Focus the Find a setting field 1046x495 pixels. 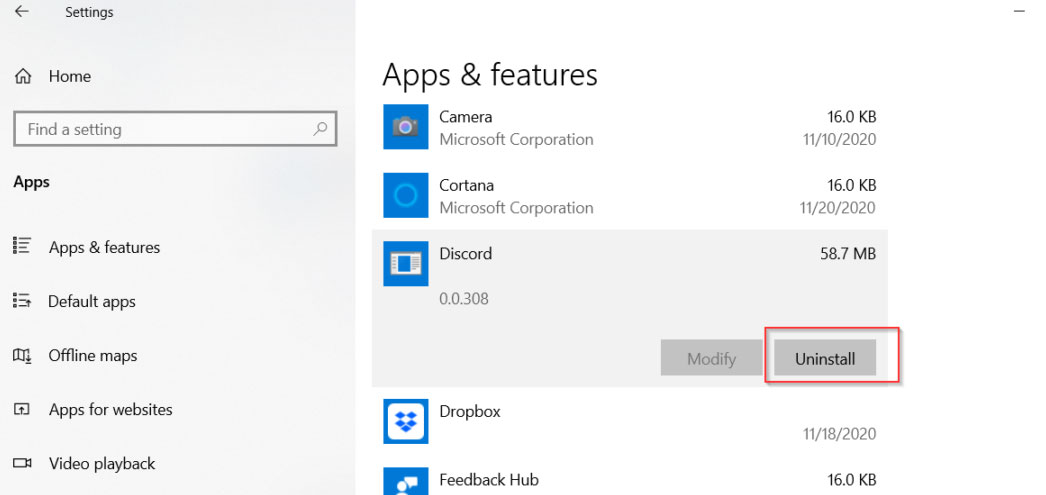(175, 129)
